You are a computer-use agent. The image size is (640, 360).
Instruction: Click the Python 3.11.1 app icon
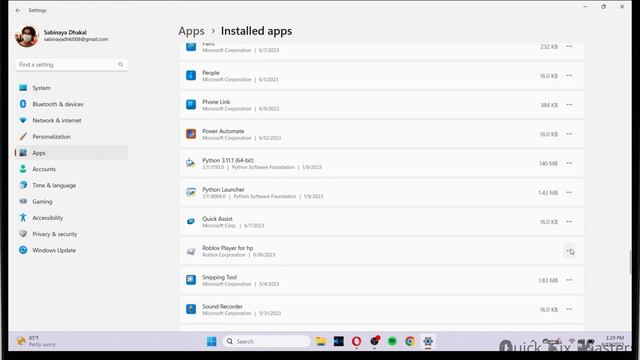191,163
